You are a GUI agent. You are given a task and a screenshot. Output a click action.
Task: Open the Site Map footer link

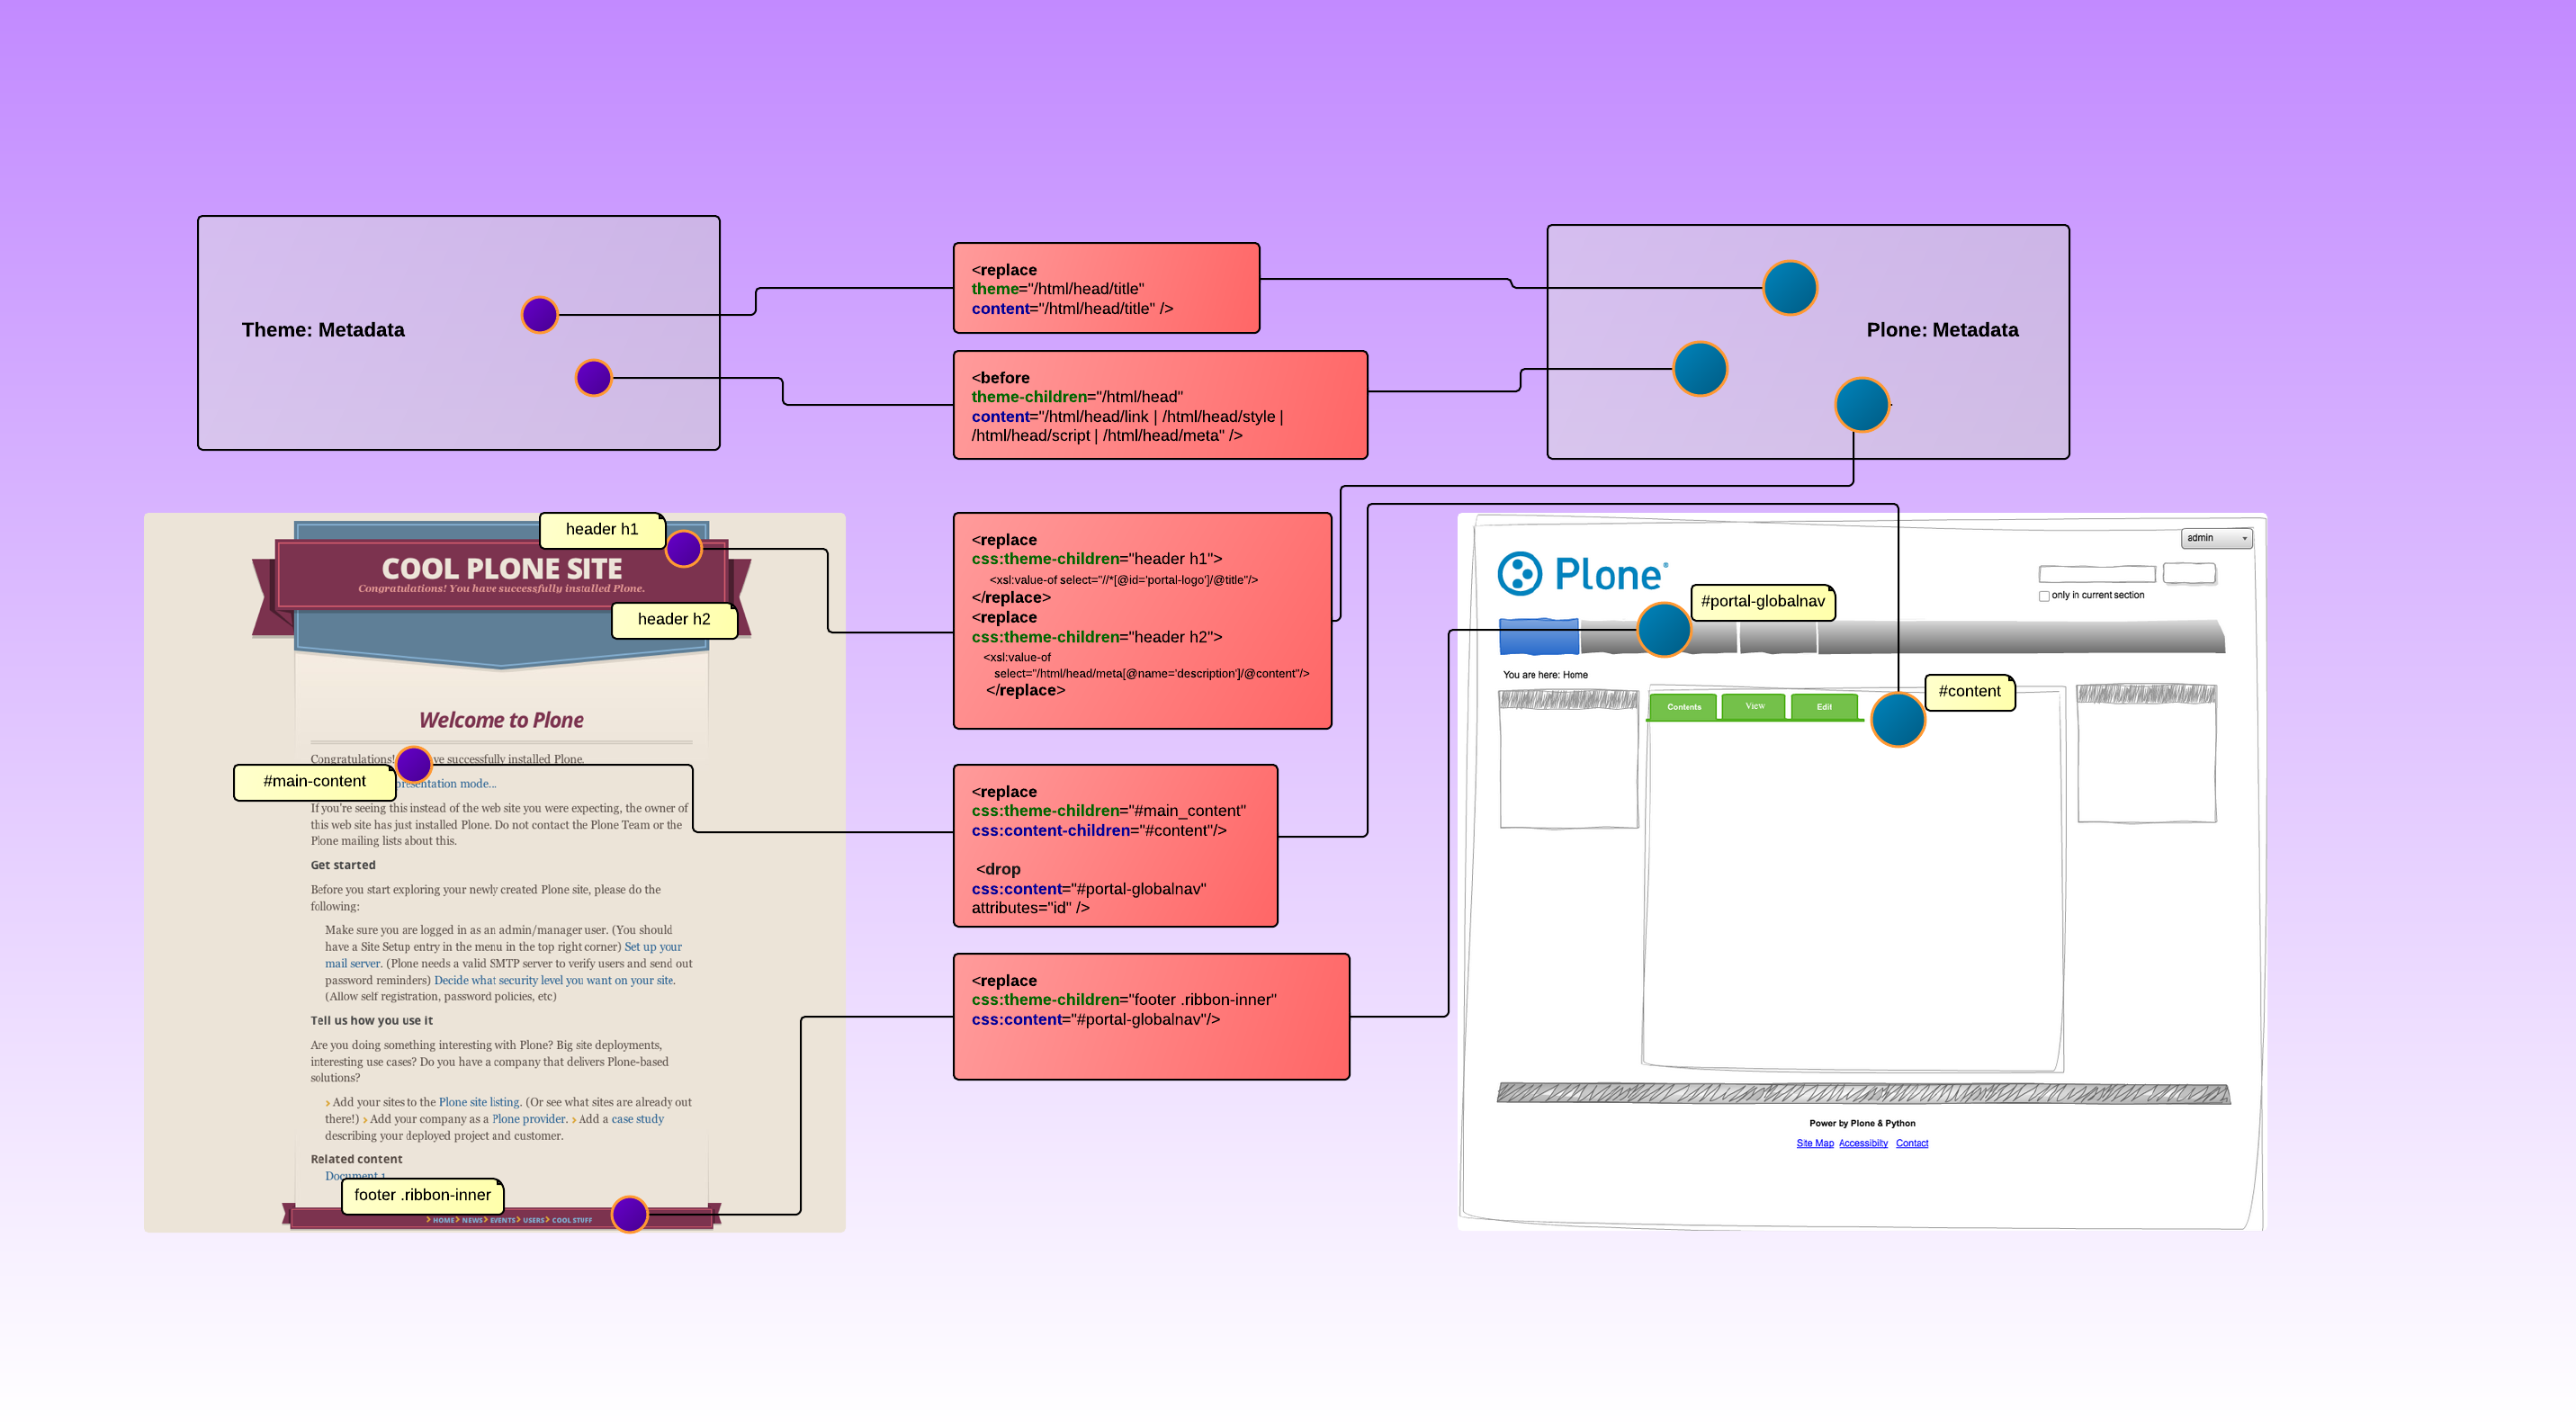[1814, 1143]
